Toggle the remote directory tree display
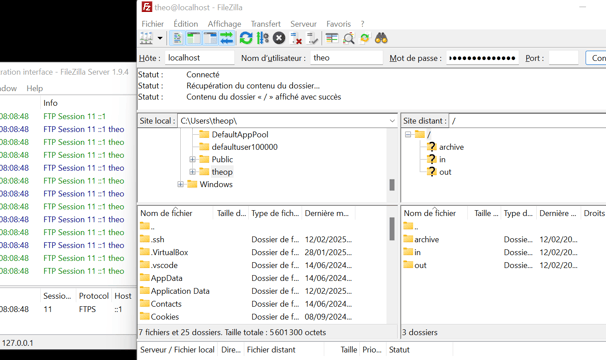Viewport: 606px width, 360px height. click(210, 38)
